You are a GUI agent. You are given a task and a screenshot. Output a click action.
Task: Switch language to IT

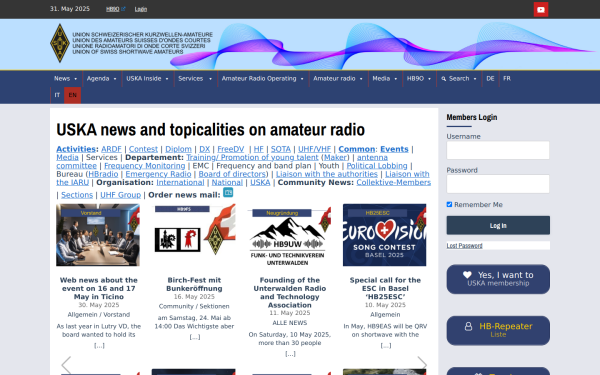57,95
